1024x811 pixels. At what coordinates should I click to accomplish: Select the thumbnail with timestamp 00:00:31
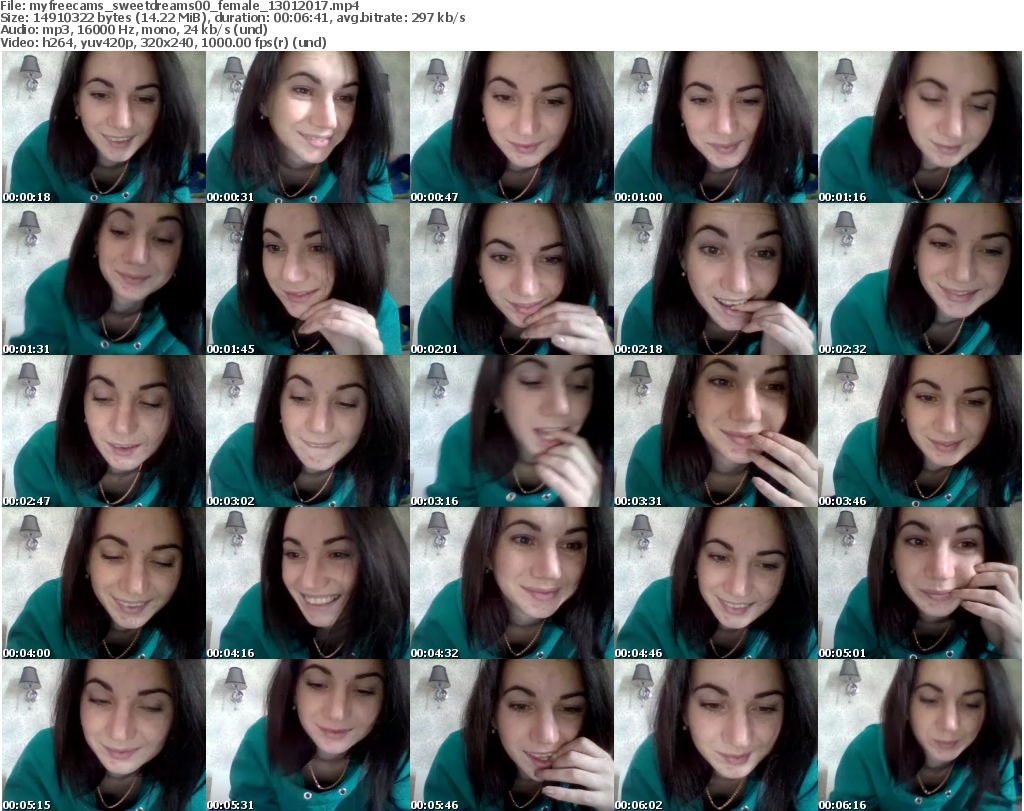(x=308, y=127)
